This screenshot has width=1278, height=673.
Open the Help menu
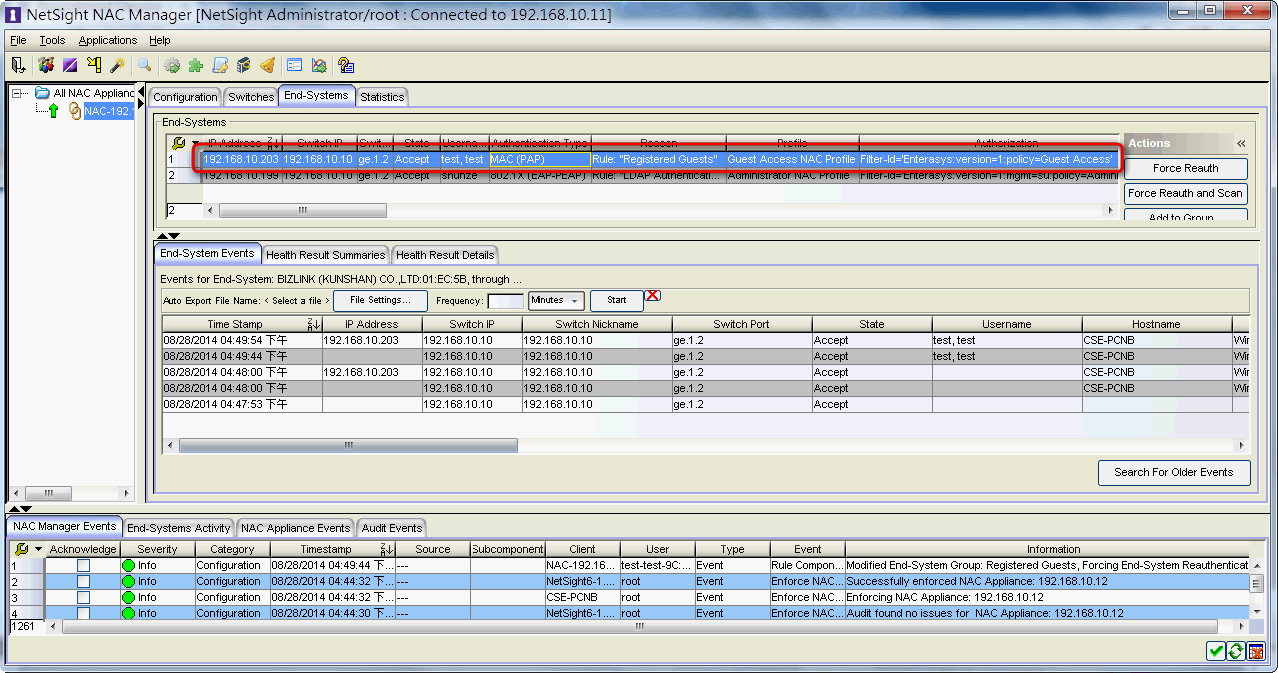point(160,40)
